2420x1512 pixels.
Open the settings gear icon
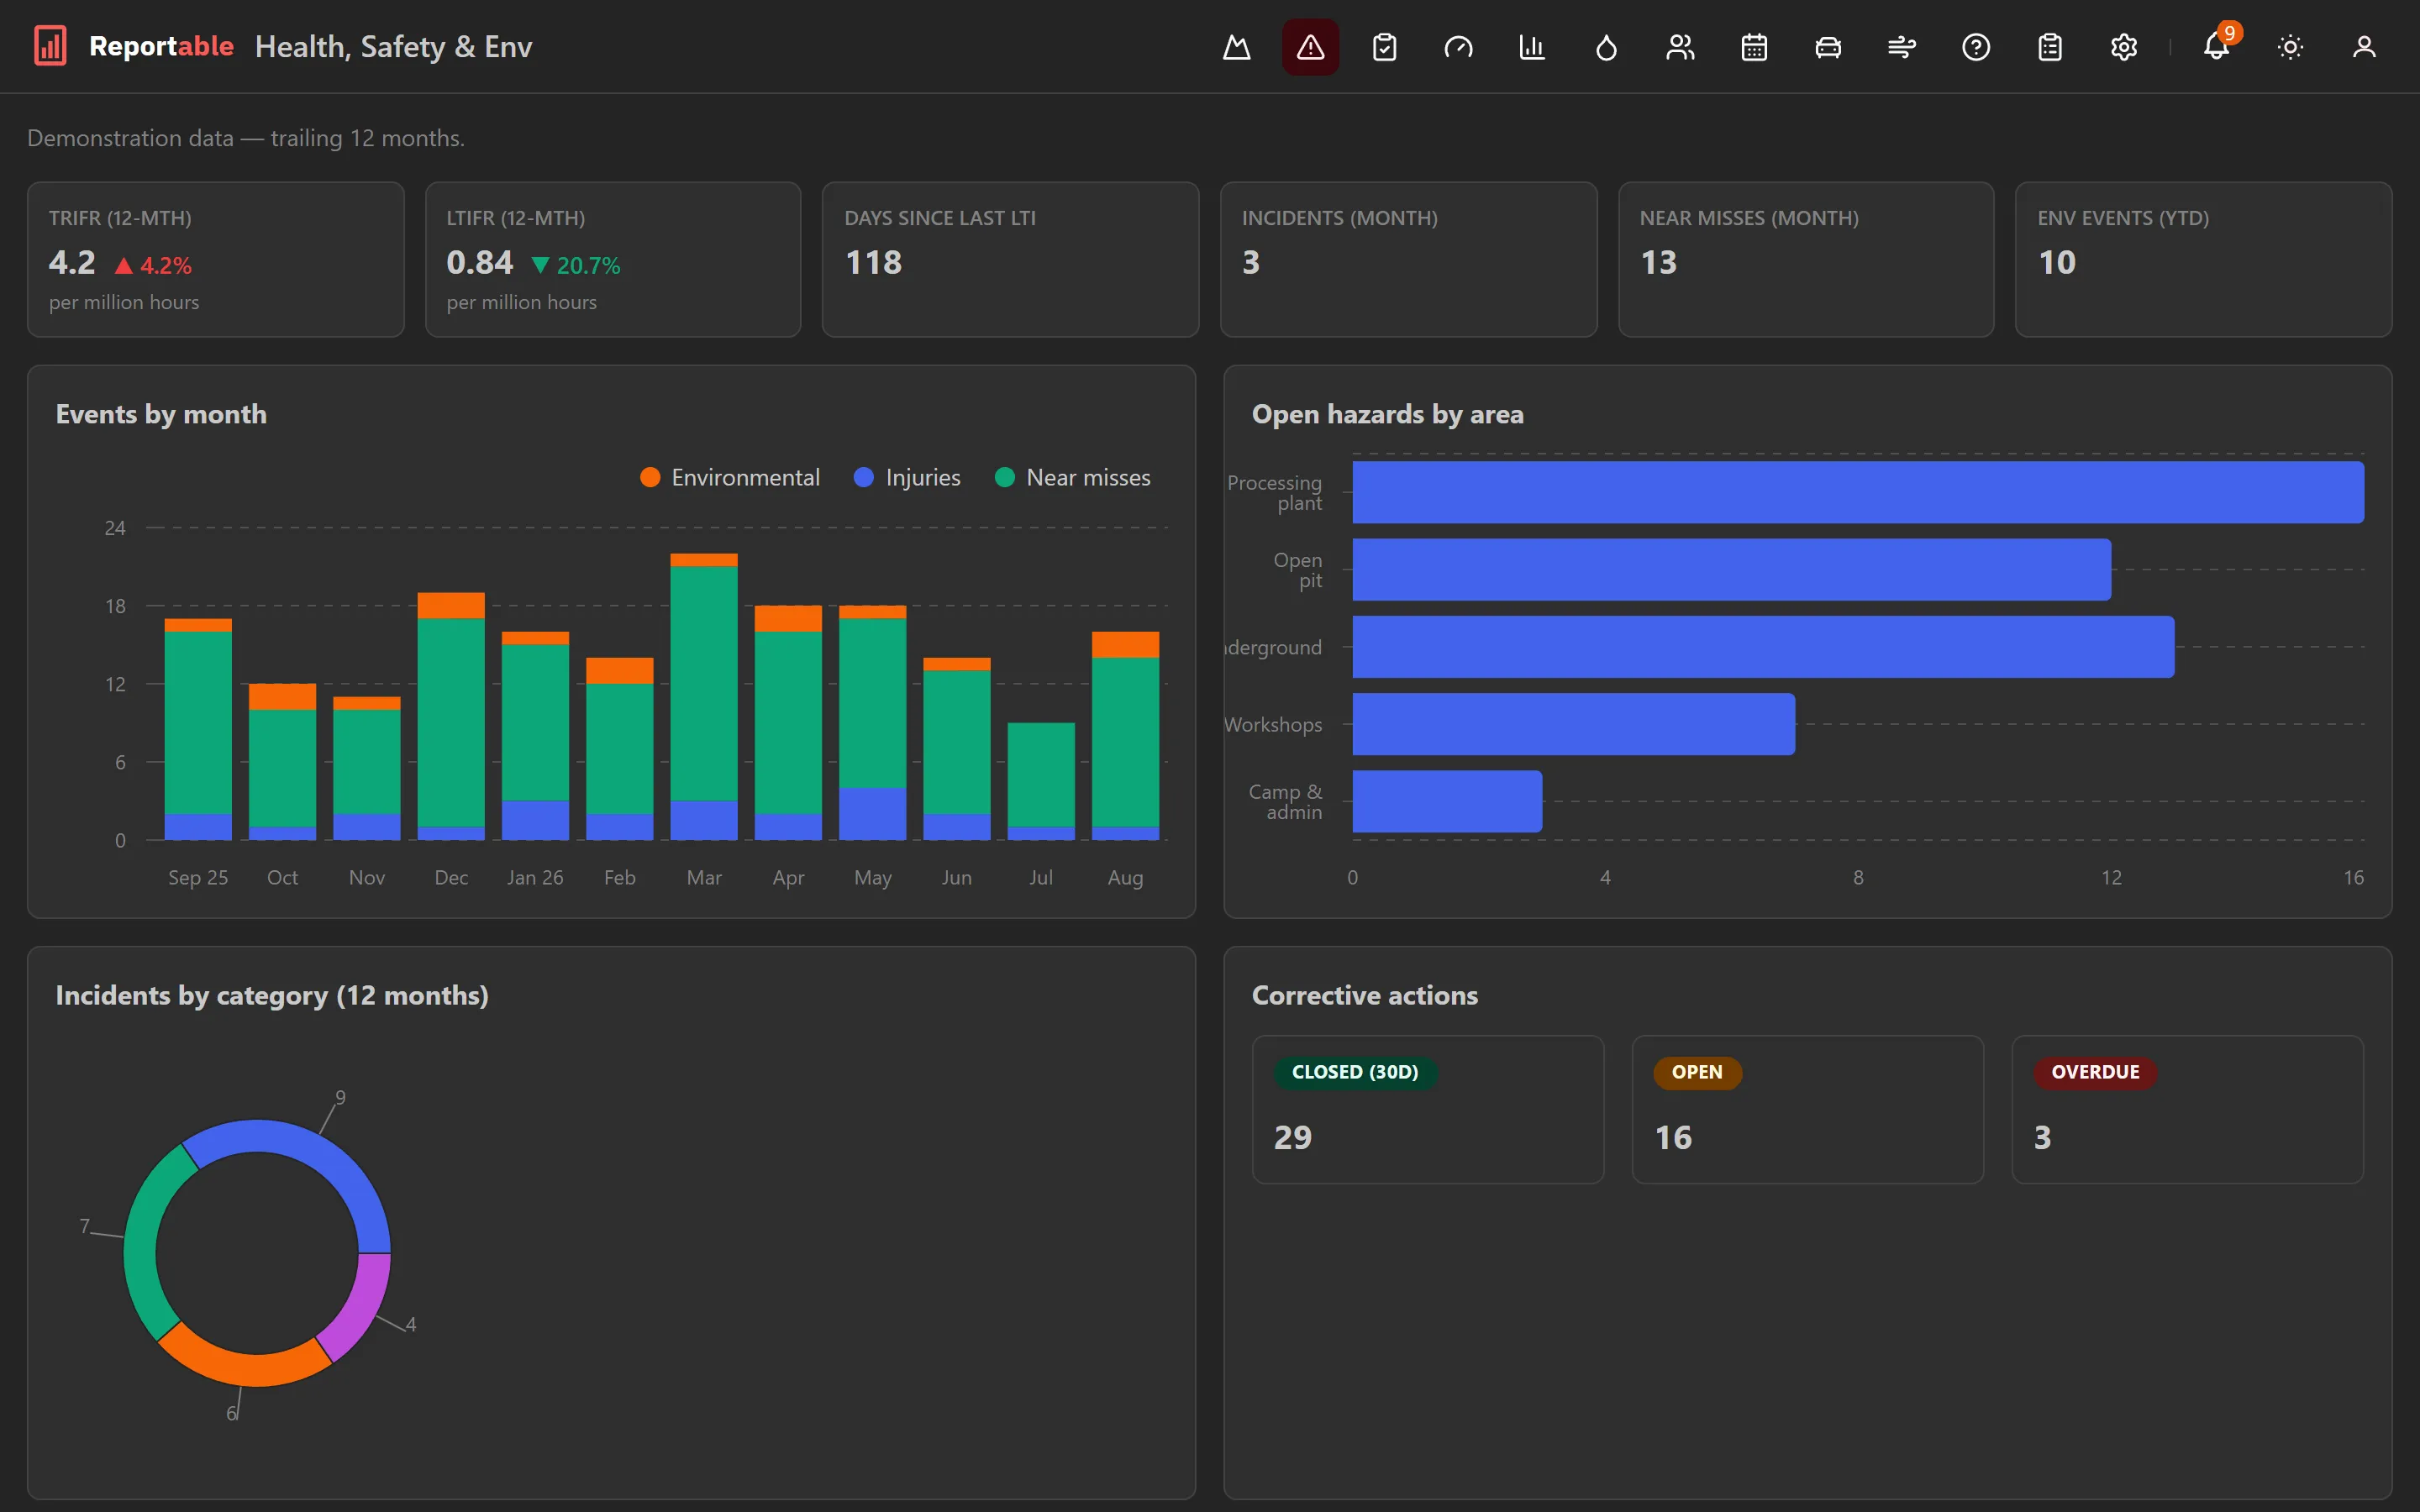click(2124, 47)
